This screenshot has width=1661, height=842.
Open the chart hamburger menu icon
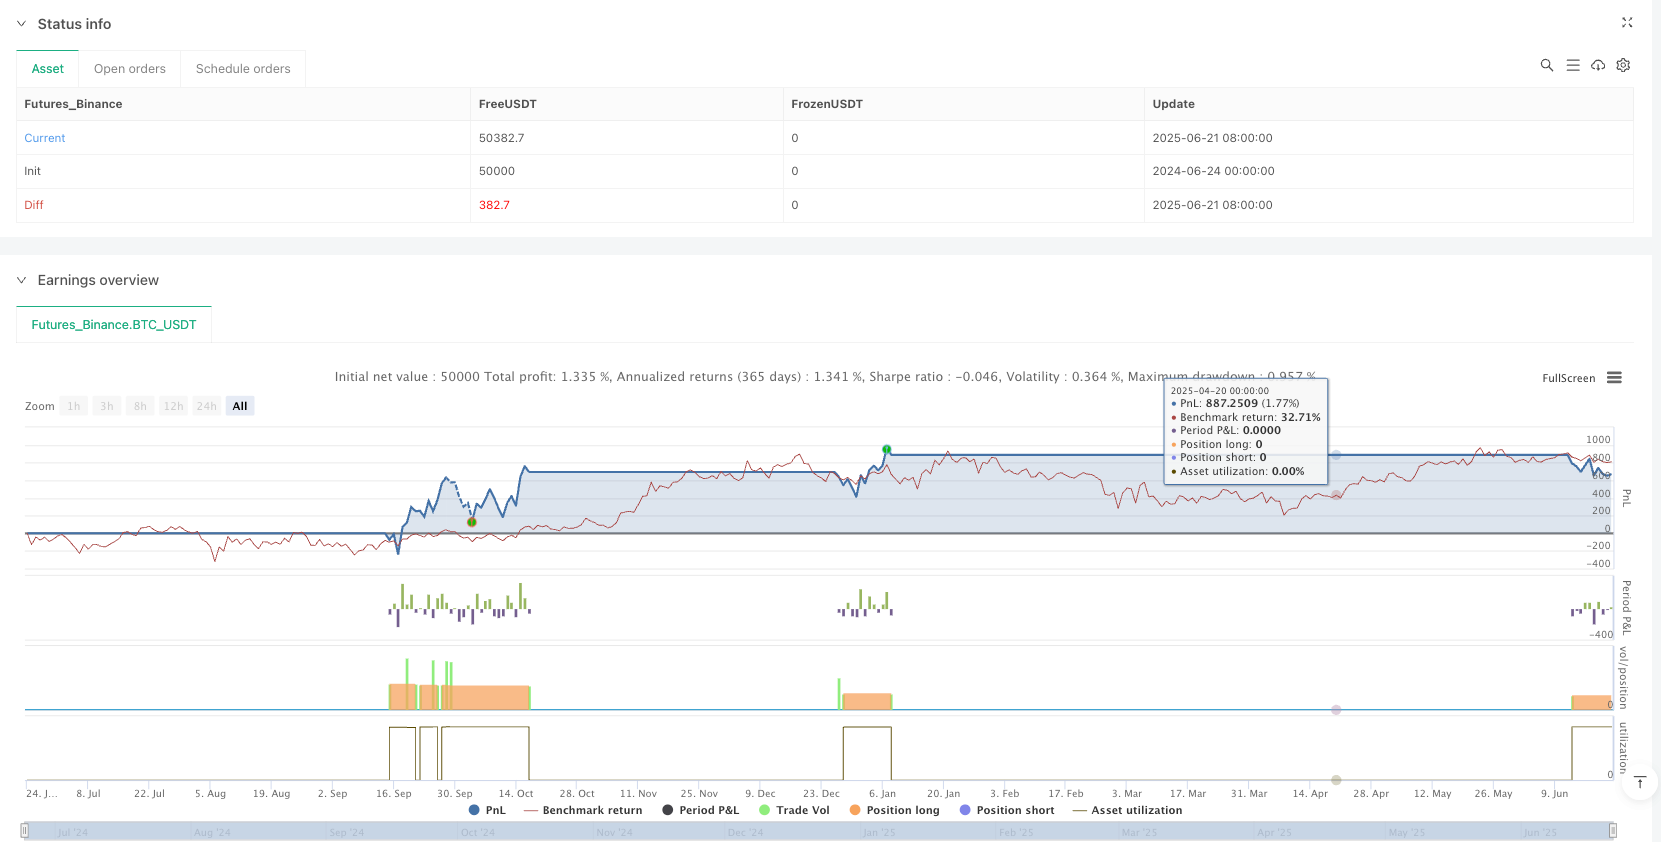tap(1614, 378)
